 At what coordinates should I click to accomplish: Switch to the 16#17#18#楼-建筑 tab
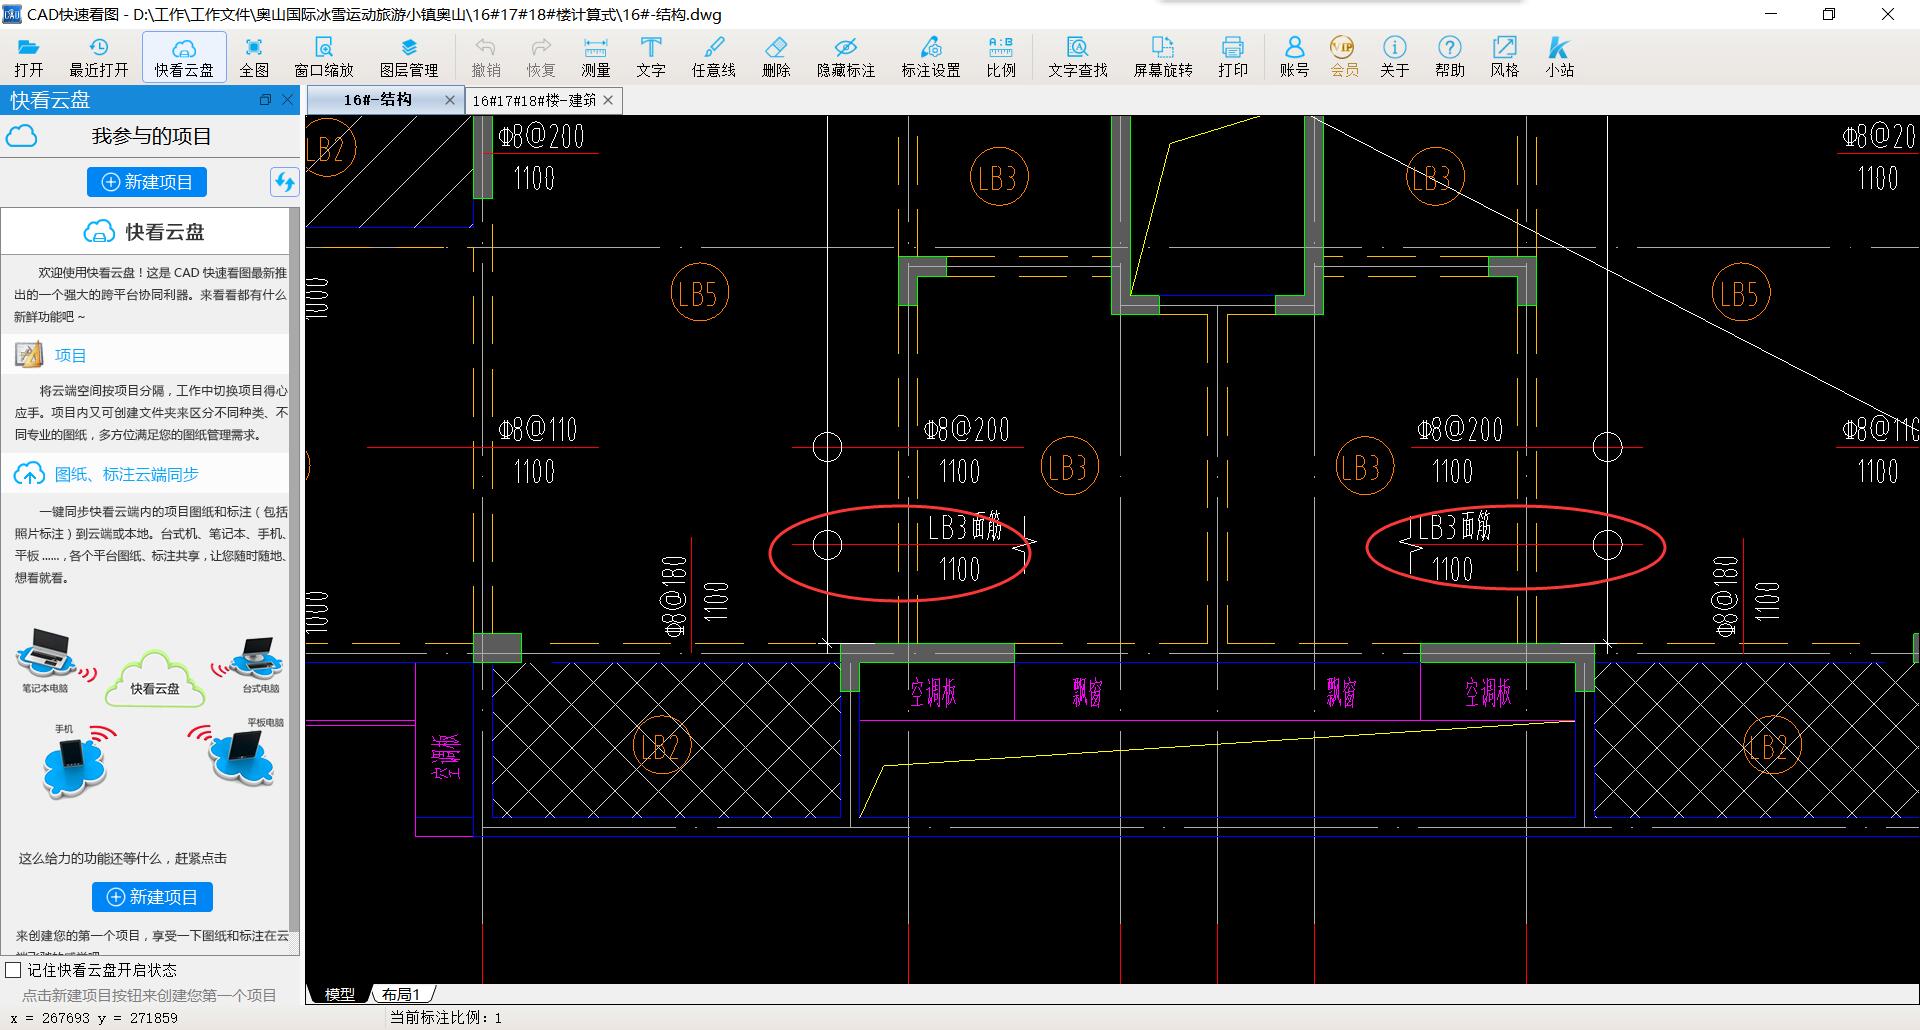pos(534,100)
